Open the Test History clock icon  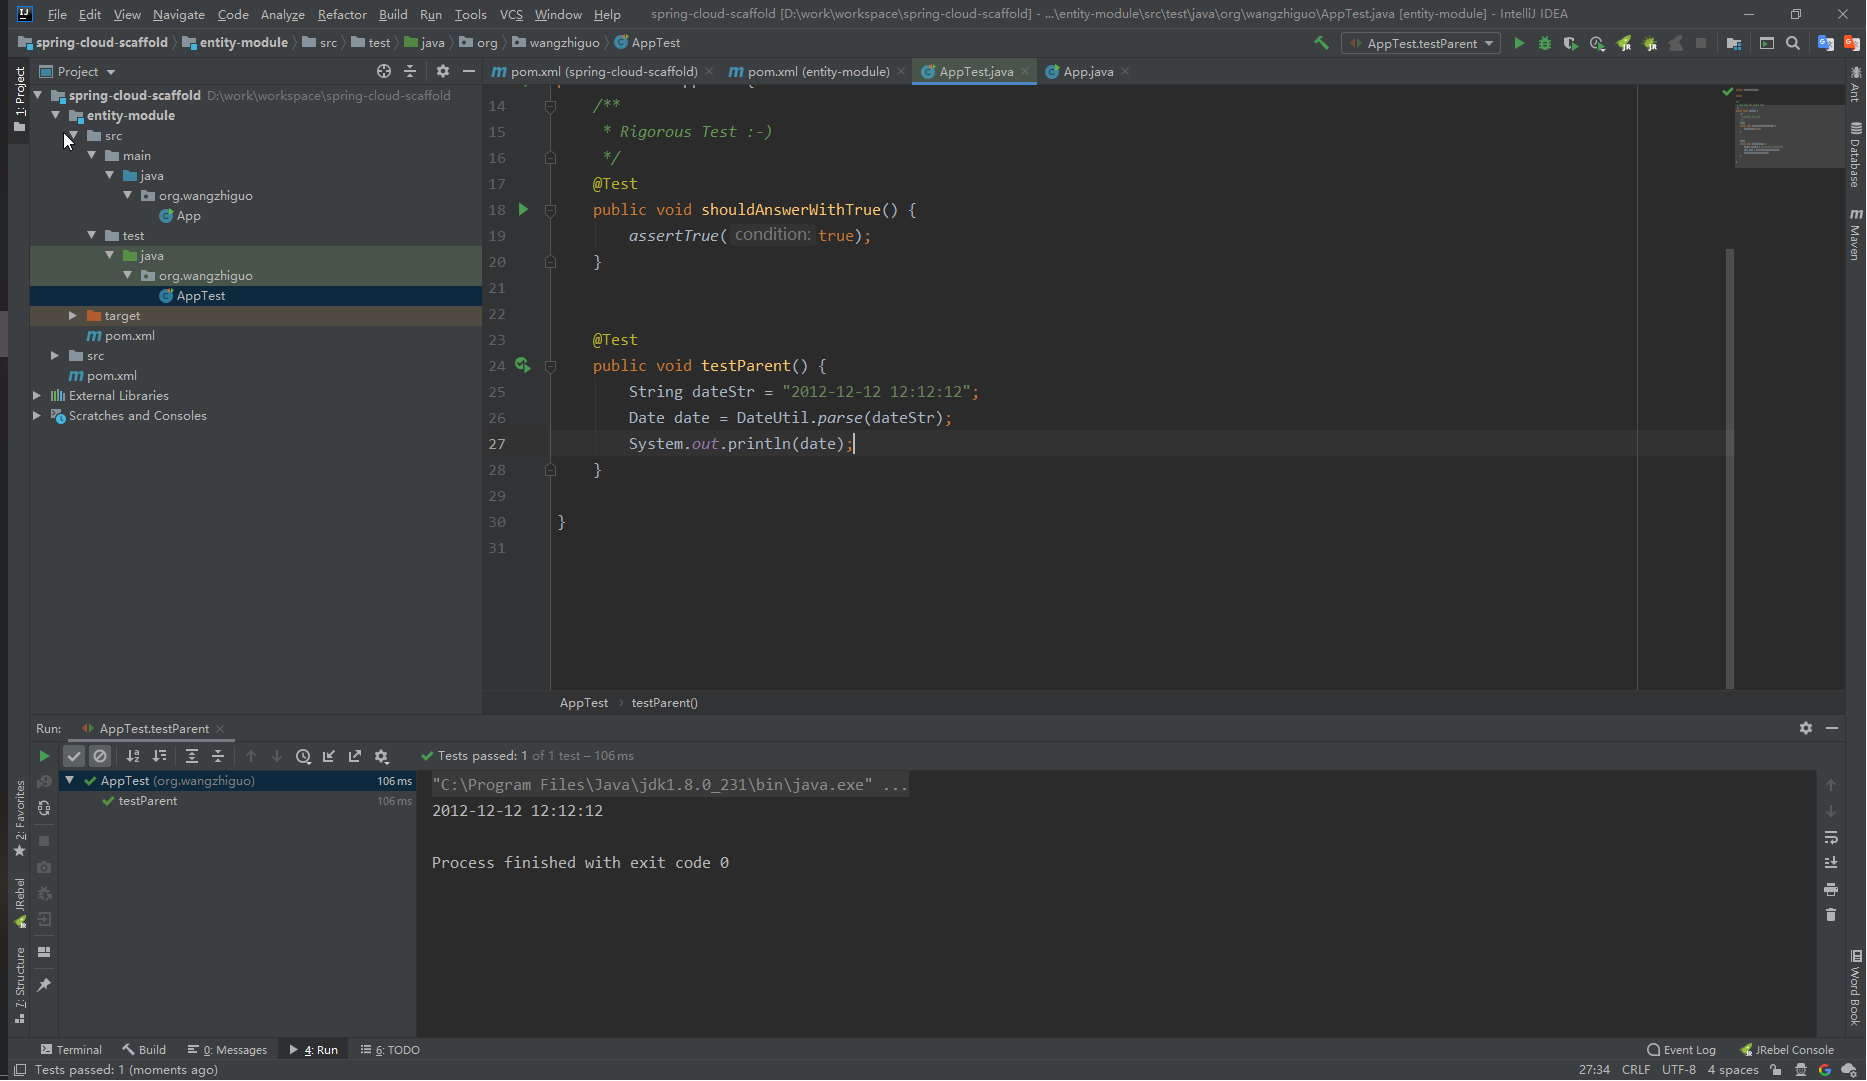pos(303,756)
